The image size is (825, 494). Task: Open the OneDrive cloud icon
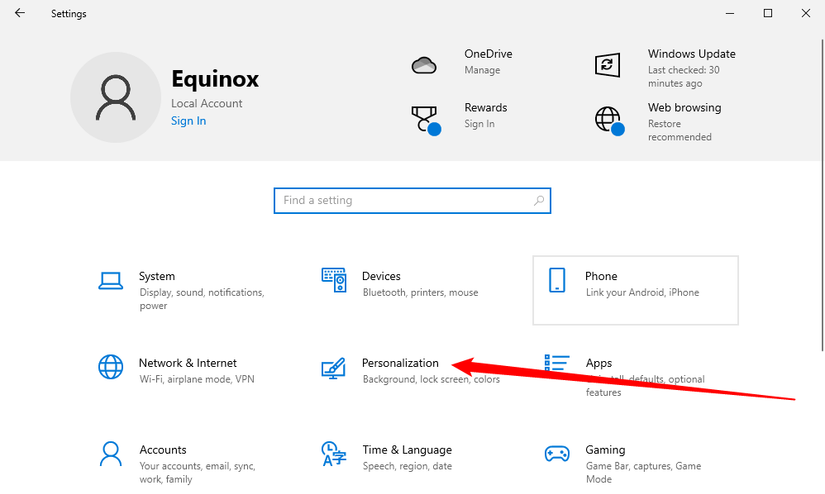[424, 65]
